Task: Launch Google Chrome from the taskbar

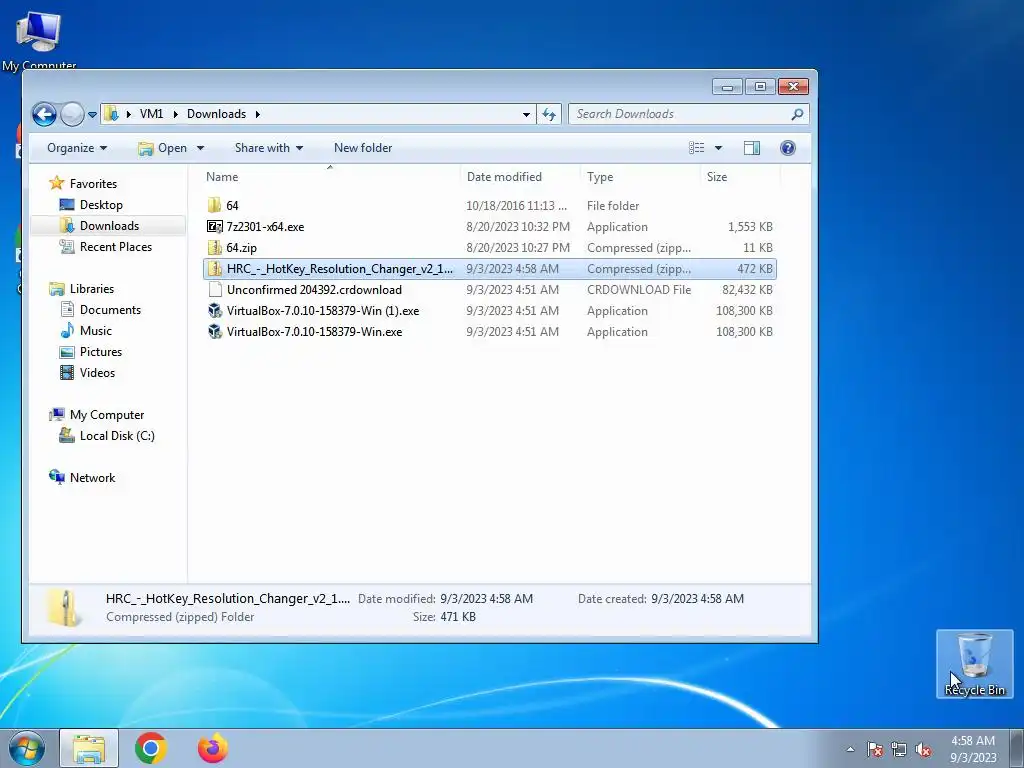Action: (x=151, y=748)
